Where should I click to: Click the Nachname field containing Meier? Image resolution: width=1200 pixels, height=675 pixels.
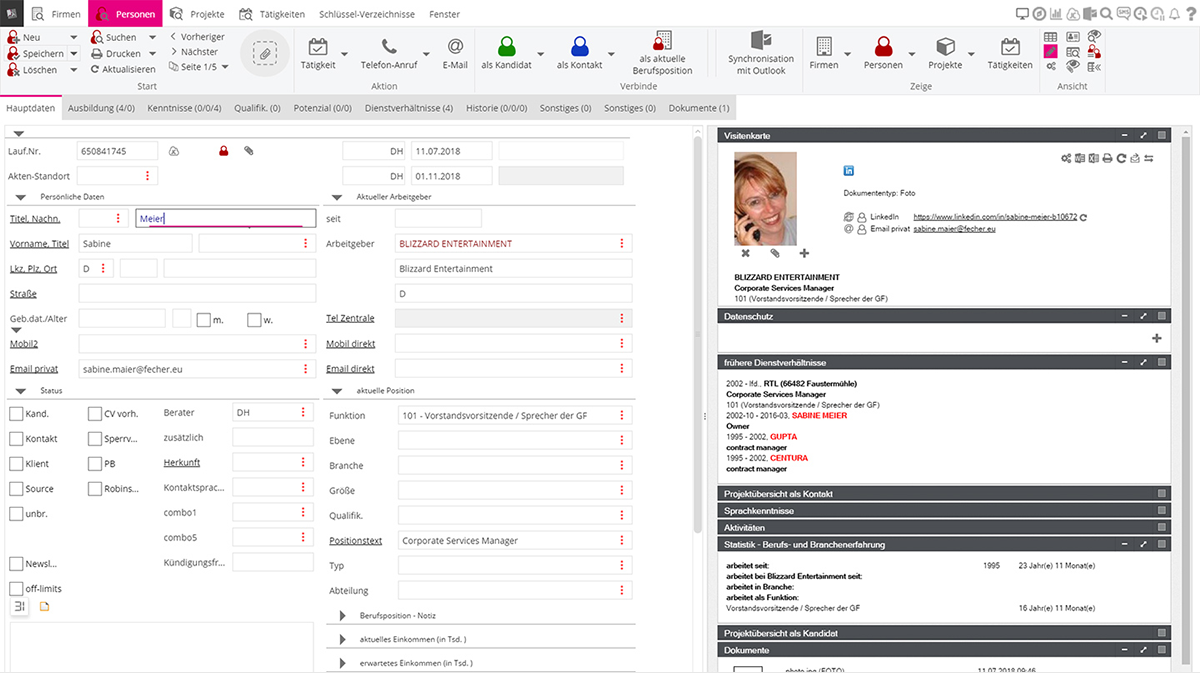click(226, 218)
